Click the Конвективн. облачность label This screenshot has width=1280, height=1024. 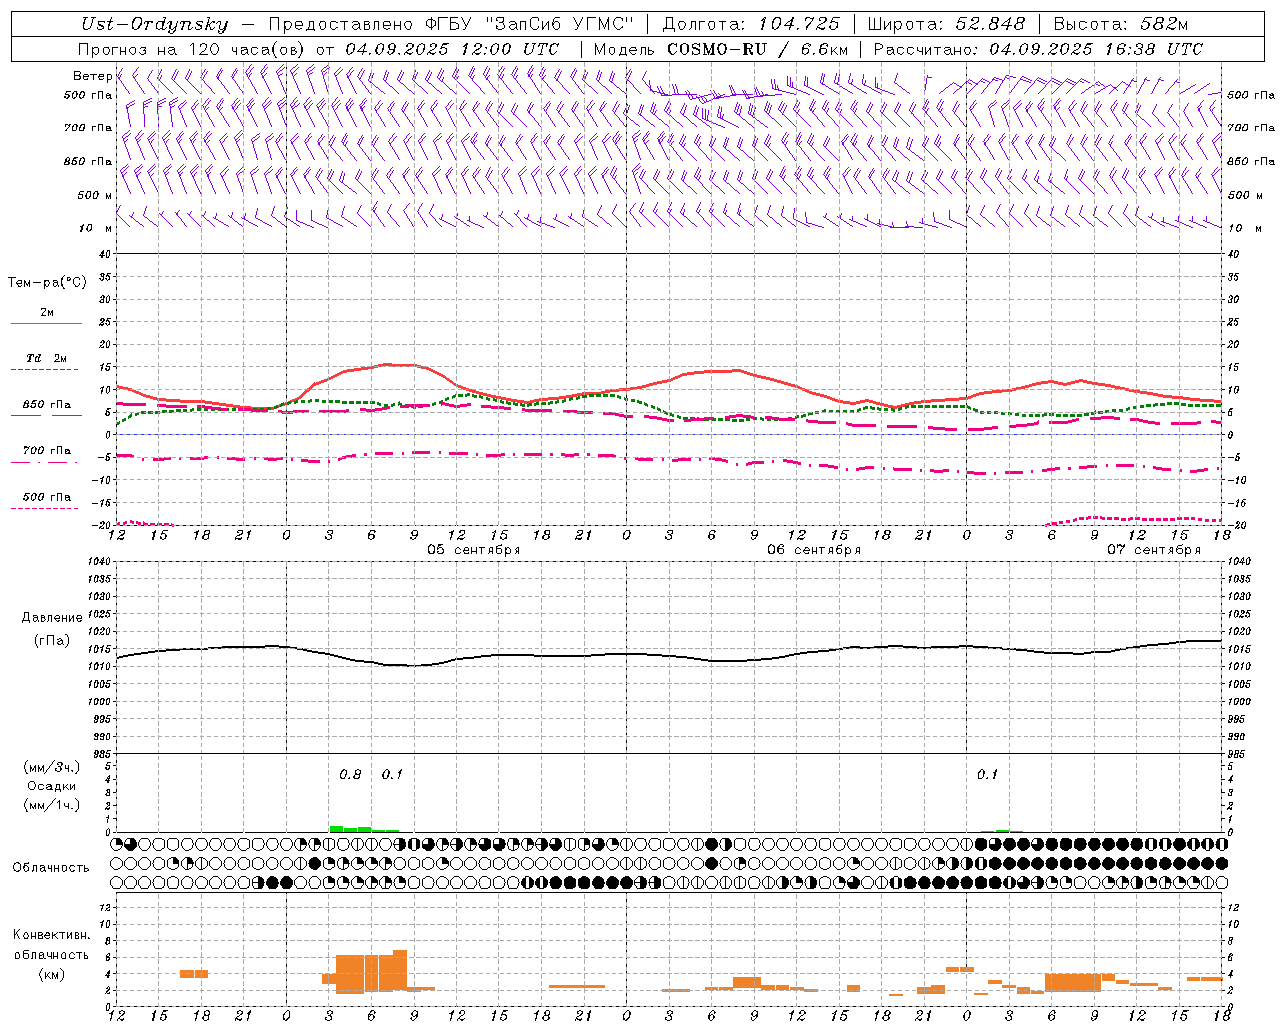(51, 945)
